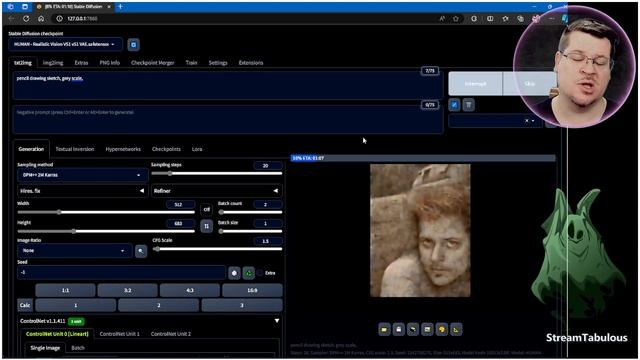Swap width and height with arrows icon
The image size is (640, 360).
pos(207,226)
